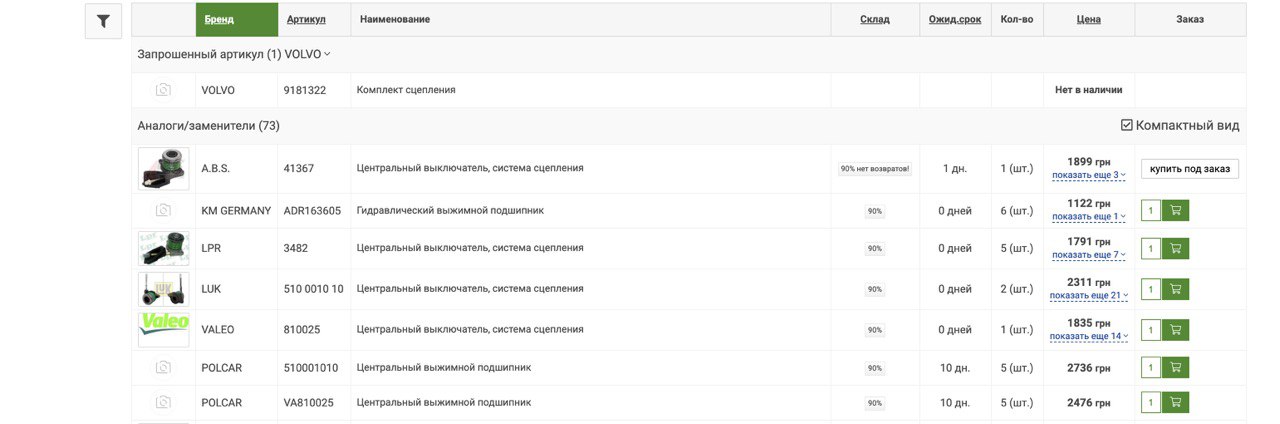This screenshot has height=424, width=1280.
Task: Click quantity field for POLCAR 510001010
Action: point(1151,368)
